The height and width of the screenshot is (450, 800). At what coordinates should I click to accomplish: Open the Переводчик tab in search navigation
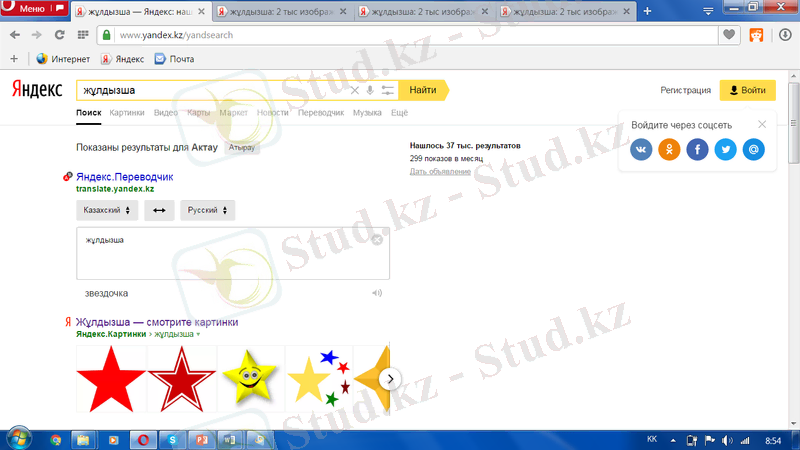[320, 113]
